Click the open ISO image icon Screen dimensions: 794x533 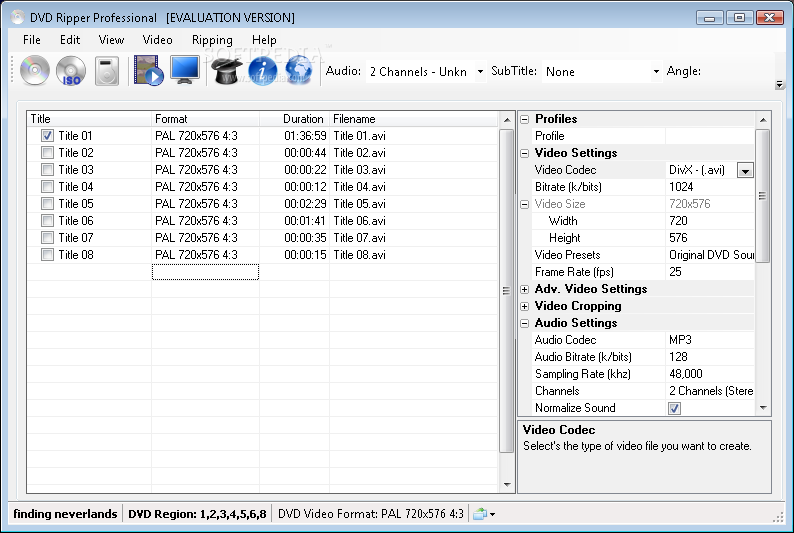point(71,70)
